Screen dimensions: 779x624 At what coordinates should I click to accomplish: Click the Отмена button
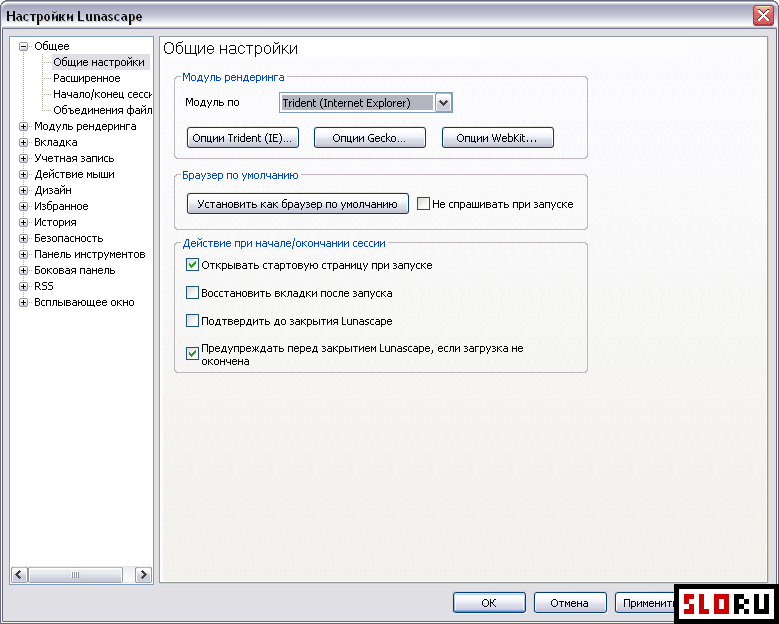coord(569,603)
